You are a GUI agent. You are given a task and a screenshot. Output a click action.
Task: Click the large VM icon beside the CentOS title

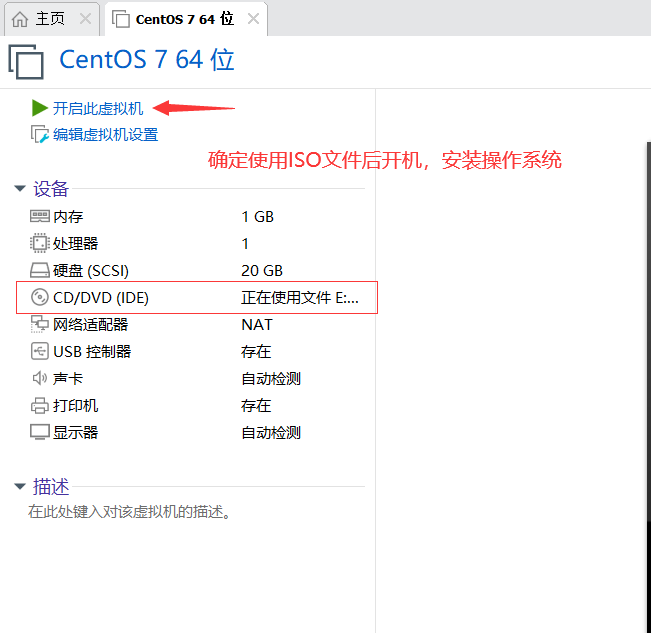pyautogui.click(x=26, y=61)
